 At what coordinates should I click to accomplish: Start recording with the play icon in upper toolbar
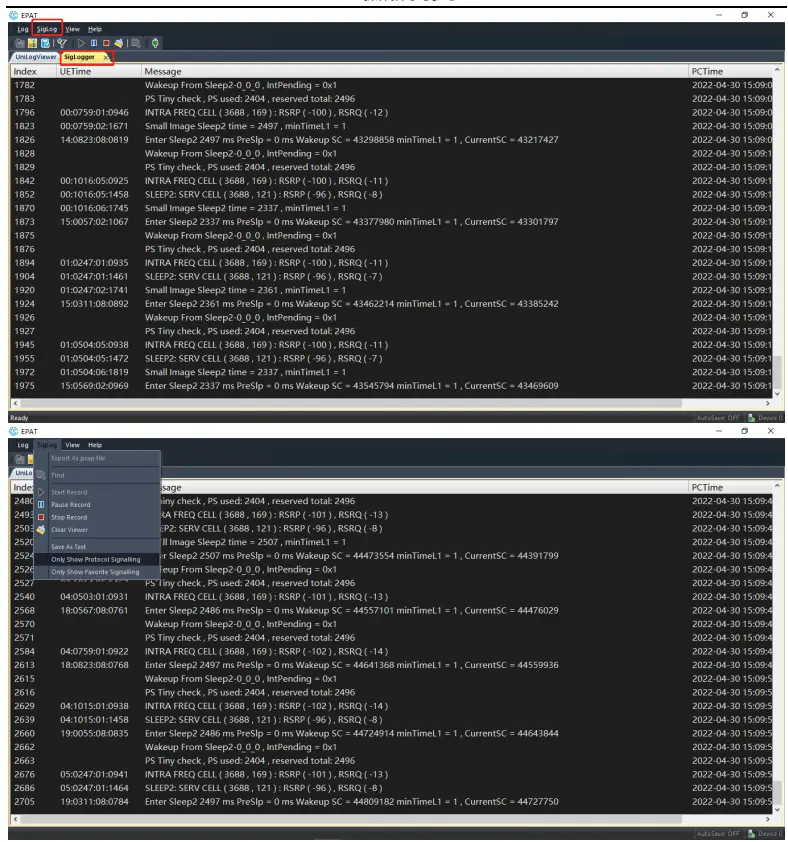pyautogui.click(x=81, y=43)
